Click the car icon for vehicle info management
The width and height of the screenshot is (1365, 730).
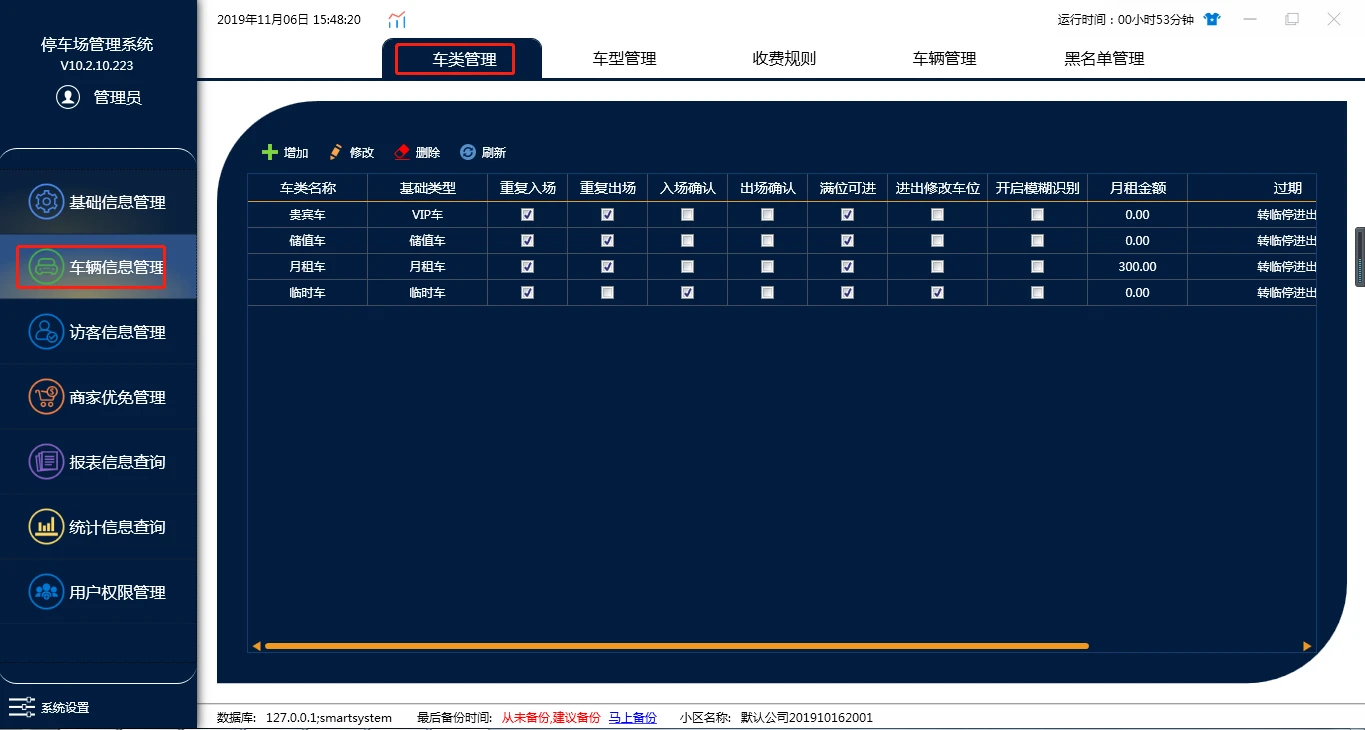46,267
